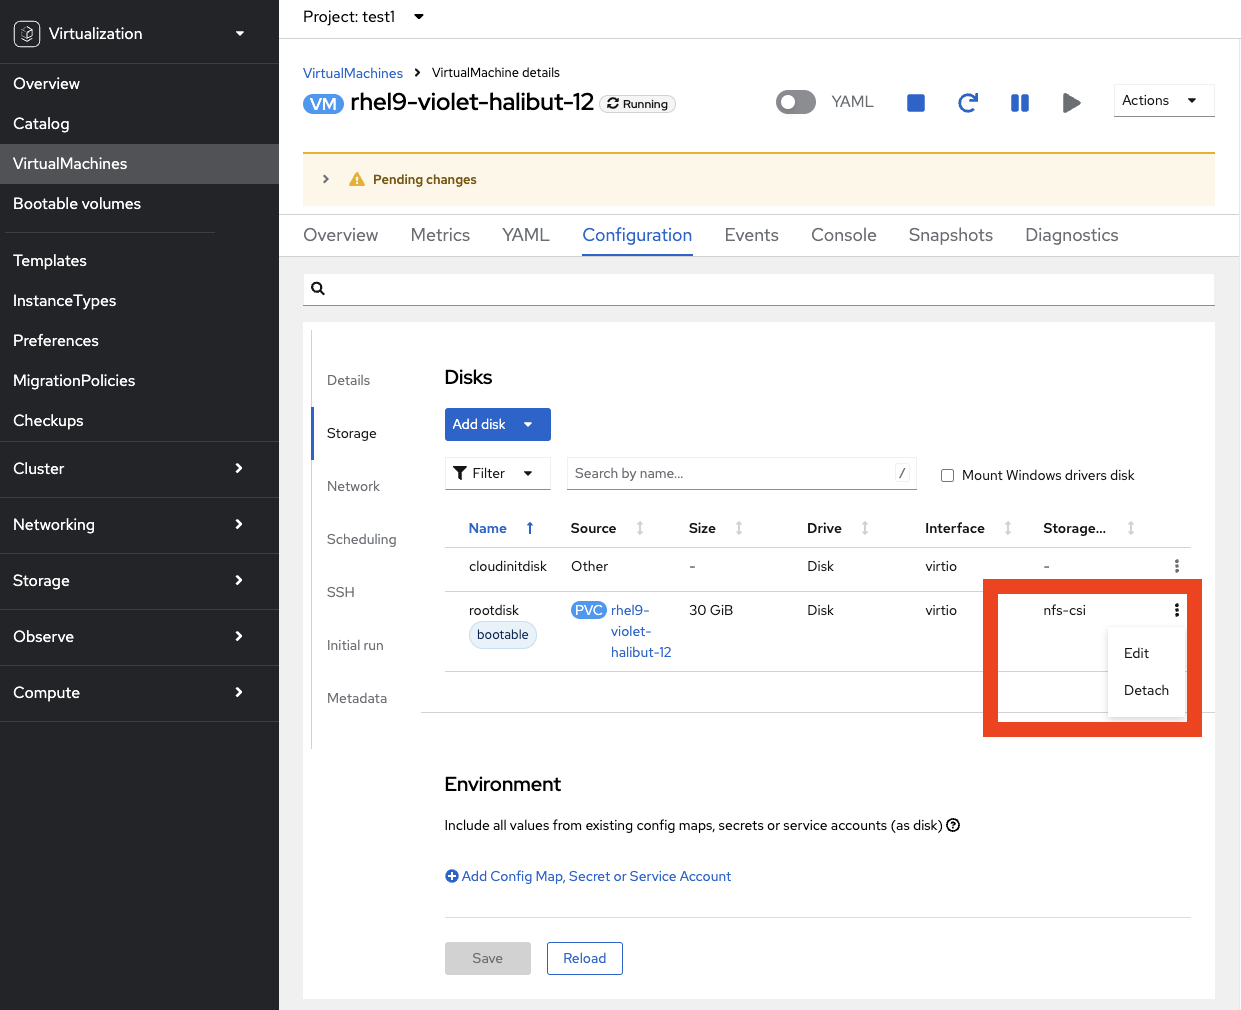Sort disks by Size column arrows
This screenshot has height=1010, width=1241.
pyautogui.click(x=739, y=528)
